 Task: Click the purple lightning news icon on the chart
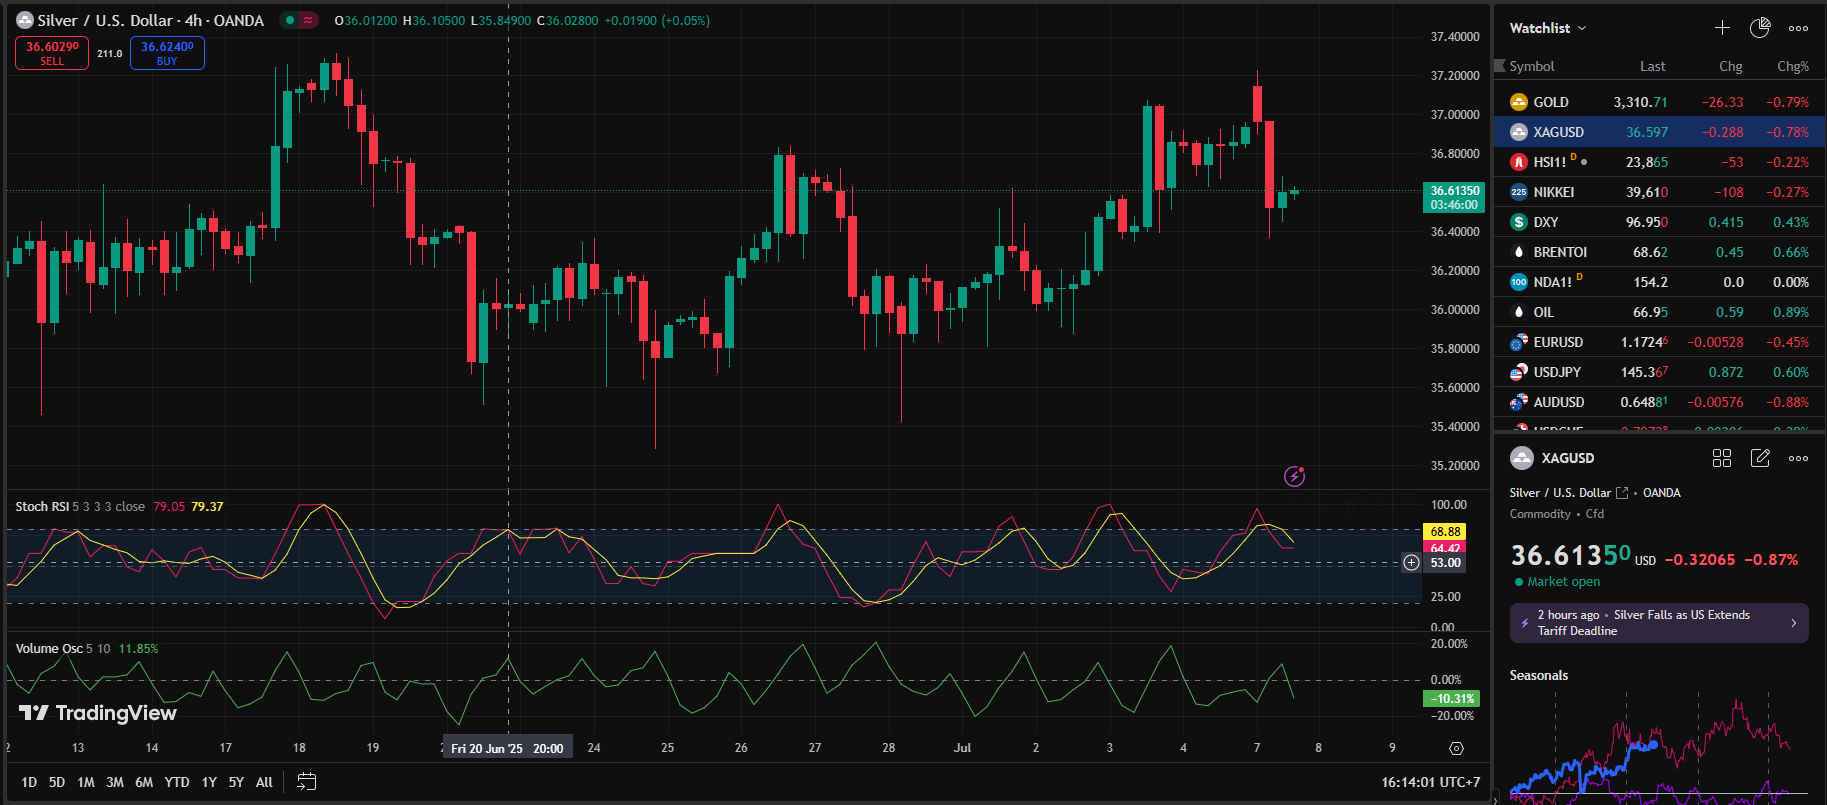coord(1294,476)
